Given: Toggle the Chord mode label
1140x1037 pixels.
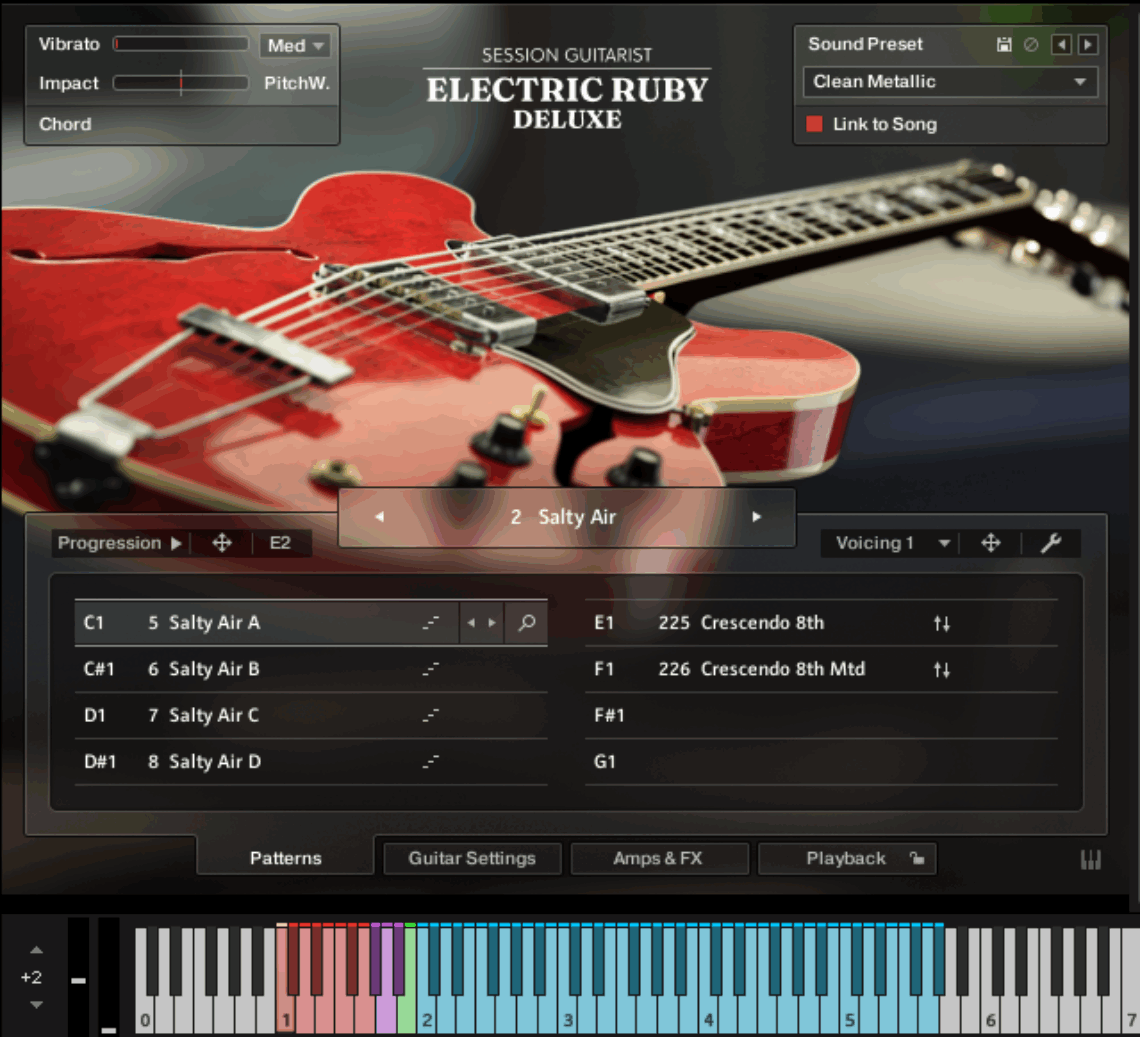Looking at the screenshot, I should pos(65,124).
